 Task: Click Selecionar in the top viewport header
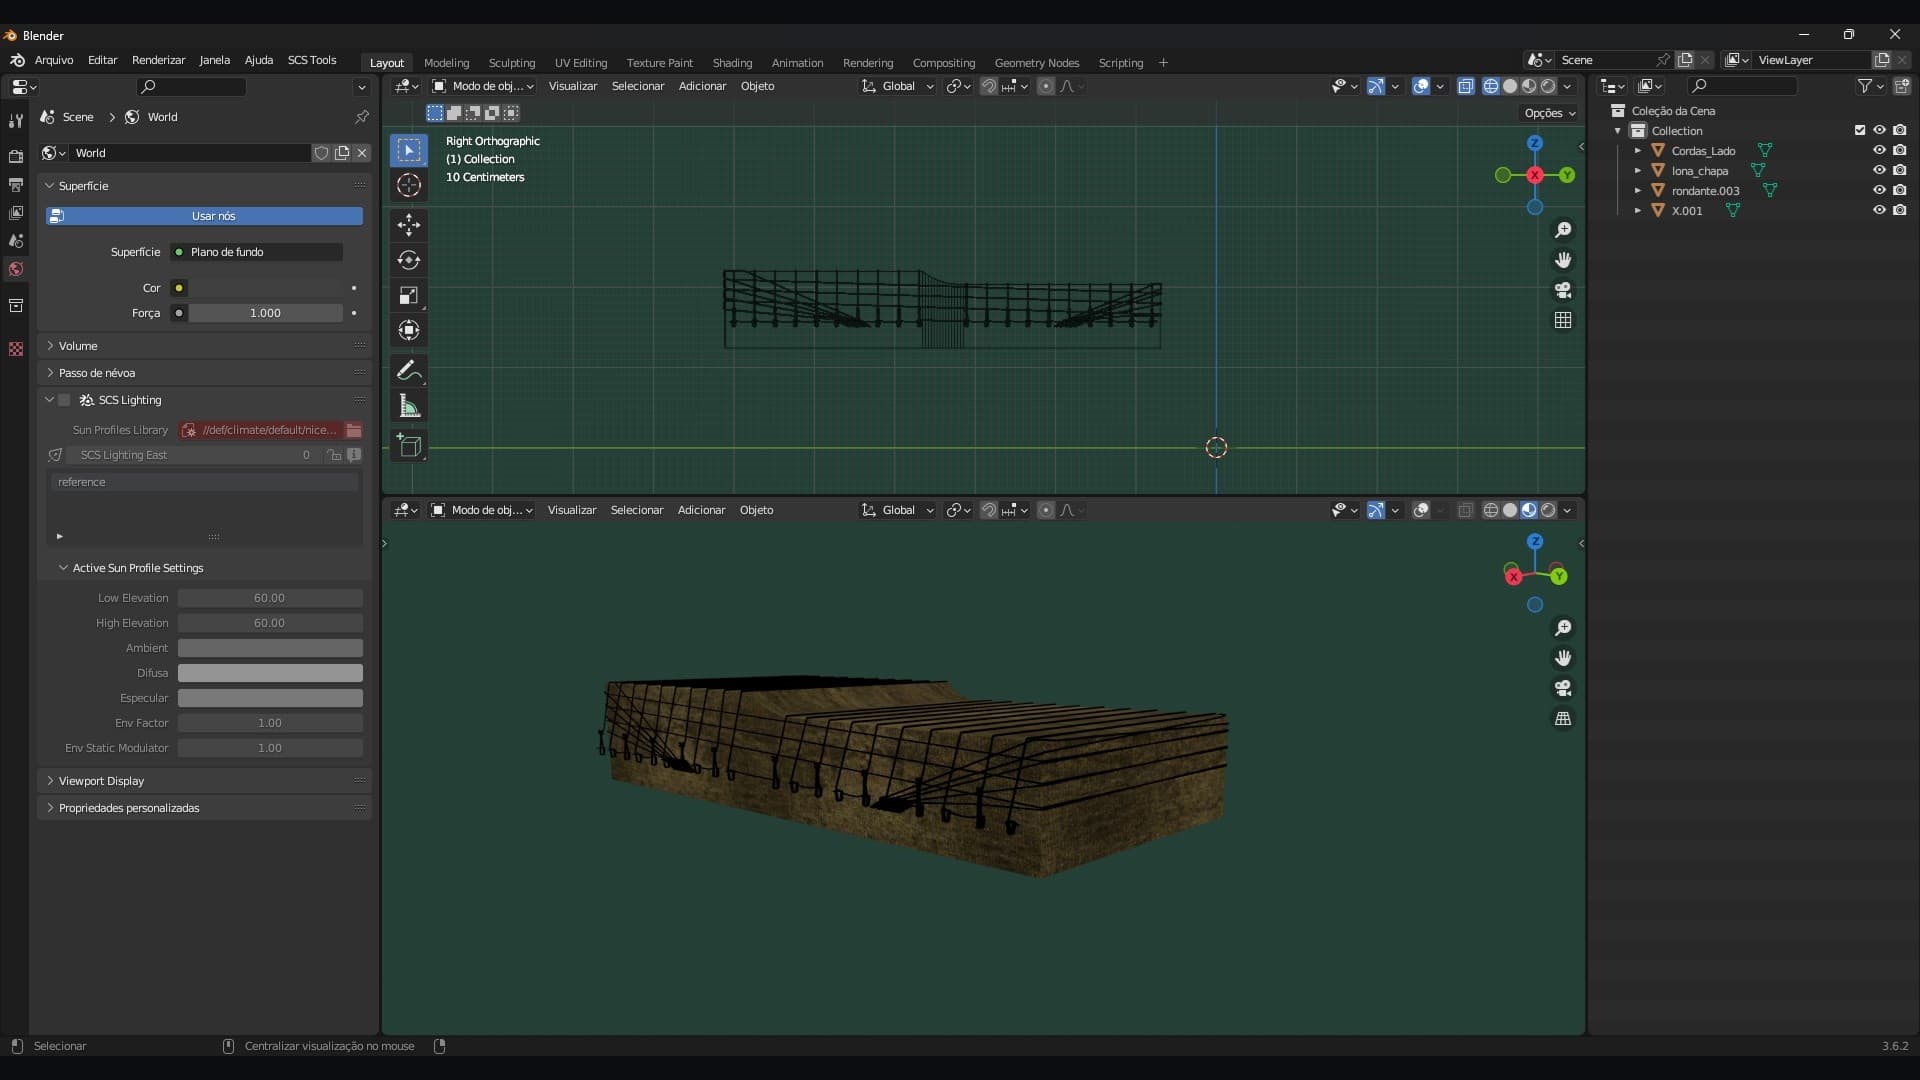coord(638,86)
